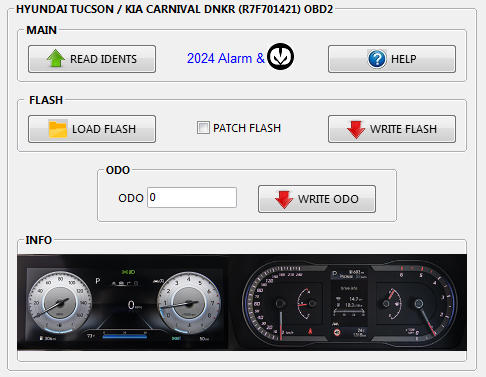Click the HYUNDAI TUCSON / KIA CARNIVAL title
486x377 pixels.
tap(174, 9)
